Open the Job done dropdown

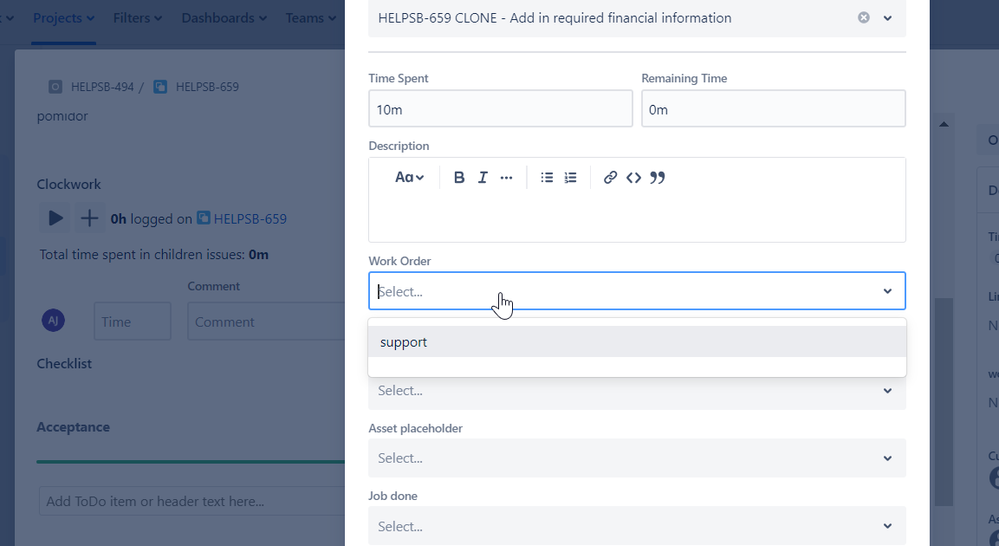(x=637, y=526)
